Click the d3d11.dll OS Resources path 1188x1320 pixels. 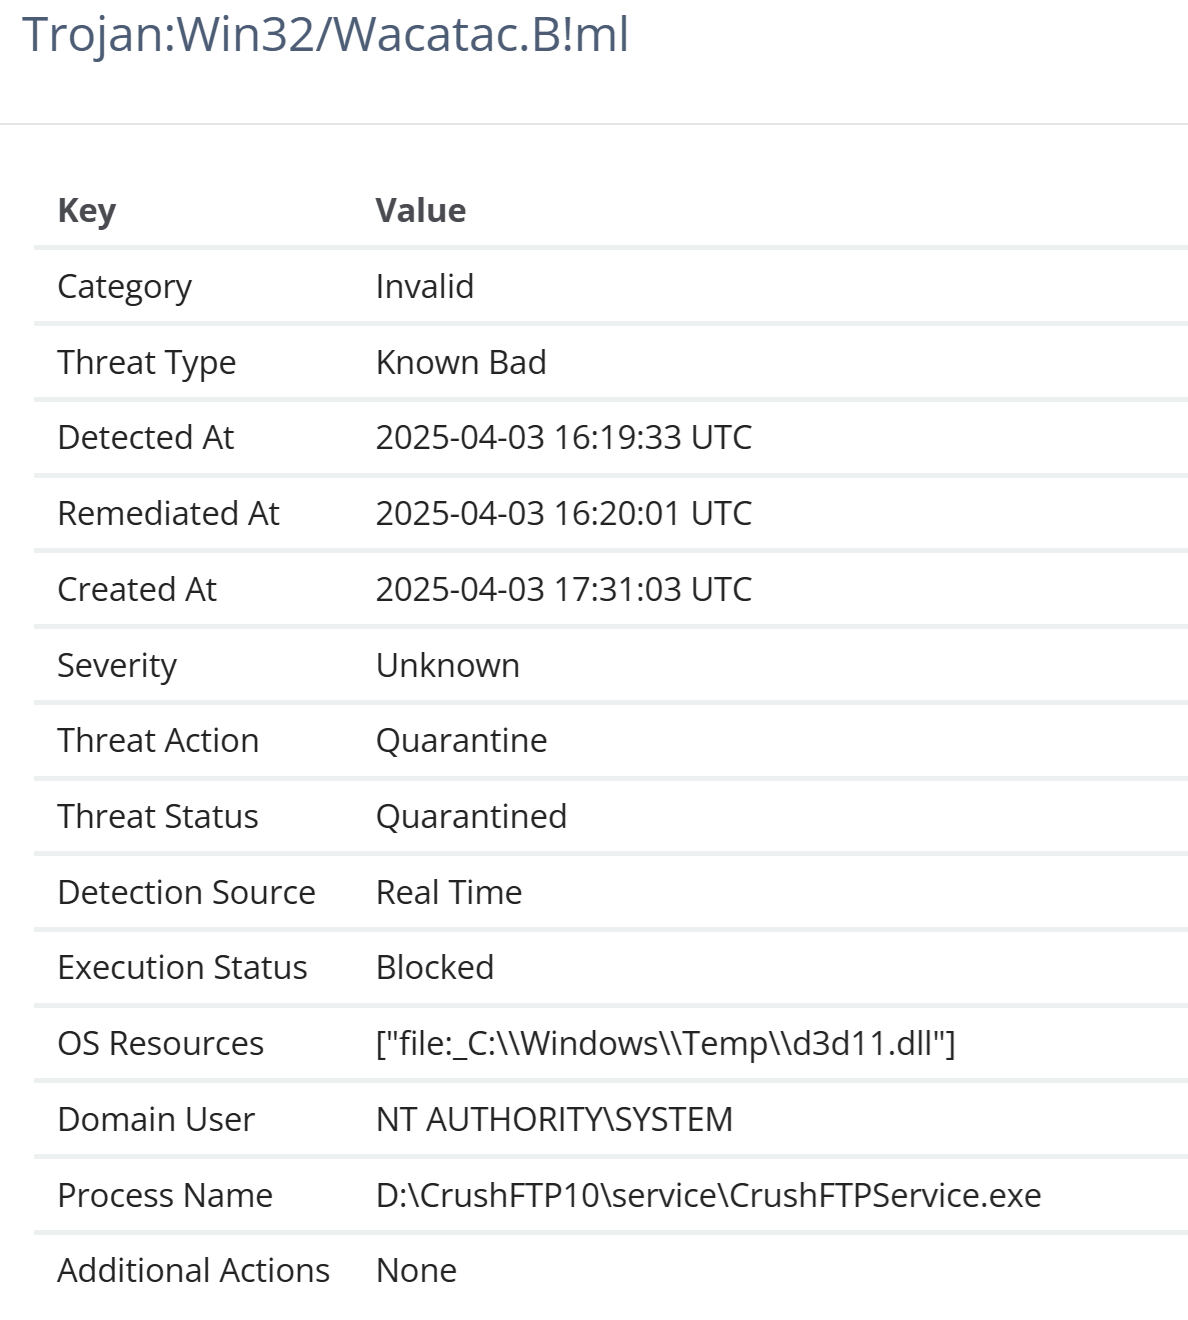[666, 1044]
